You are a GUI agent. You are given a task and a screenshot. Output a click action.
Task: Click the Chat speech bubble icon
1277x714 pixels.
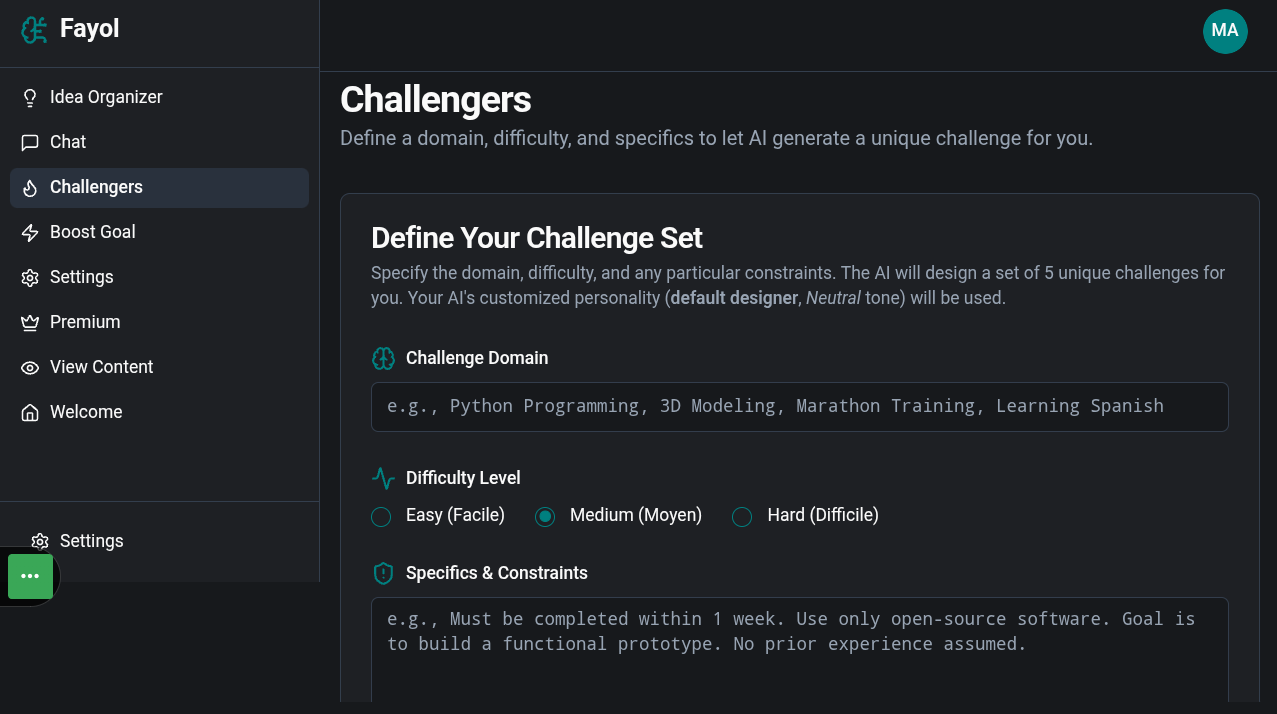click(30, 142)
